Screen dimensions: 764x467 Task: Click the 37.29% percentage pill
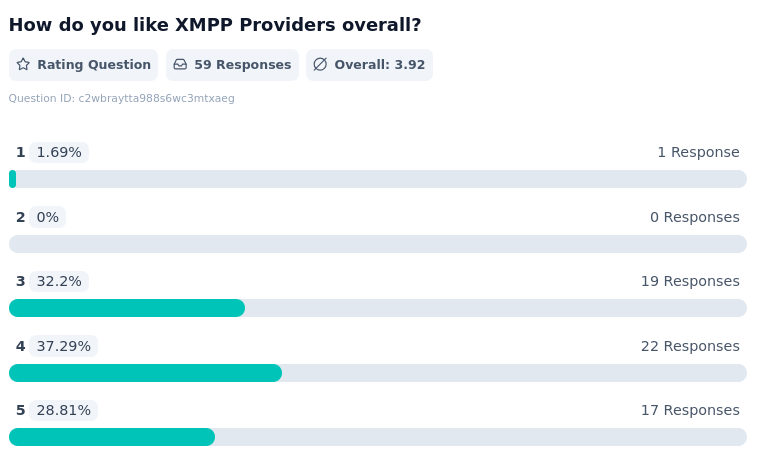tap(63, 346)
